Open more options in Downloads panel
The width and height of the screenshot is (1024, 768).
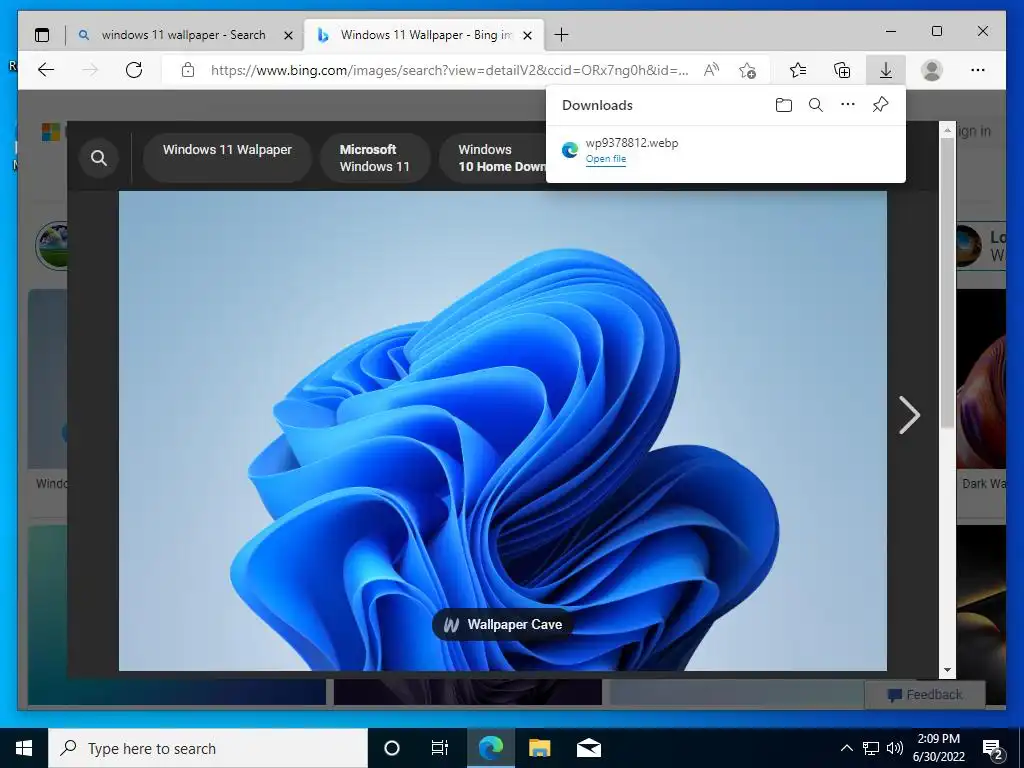[848, 104]
